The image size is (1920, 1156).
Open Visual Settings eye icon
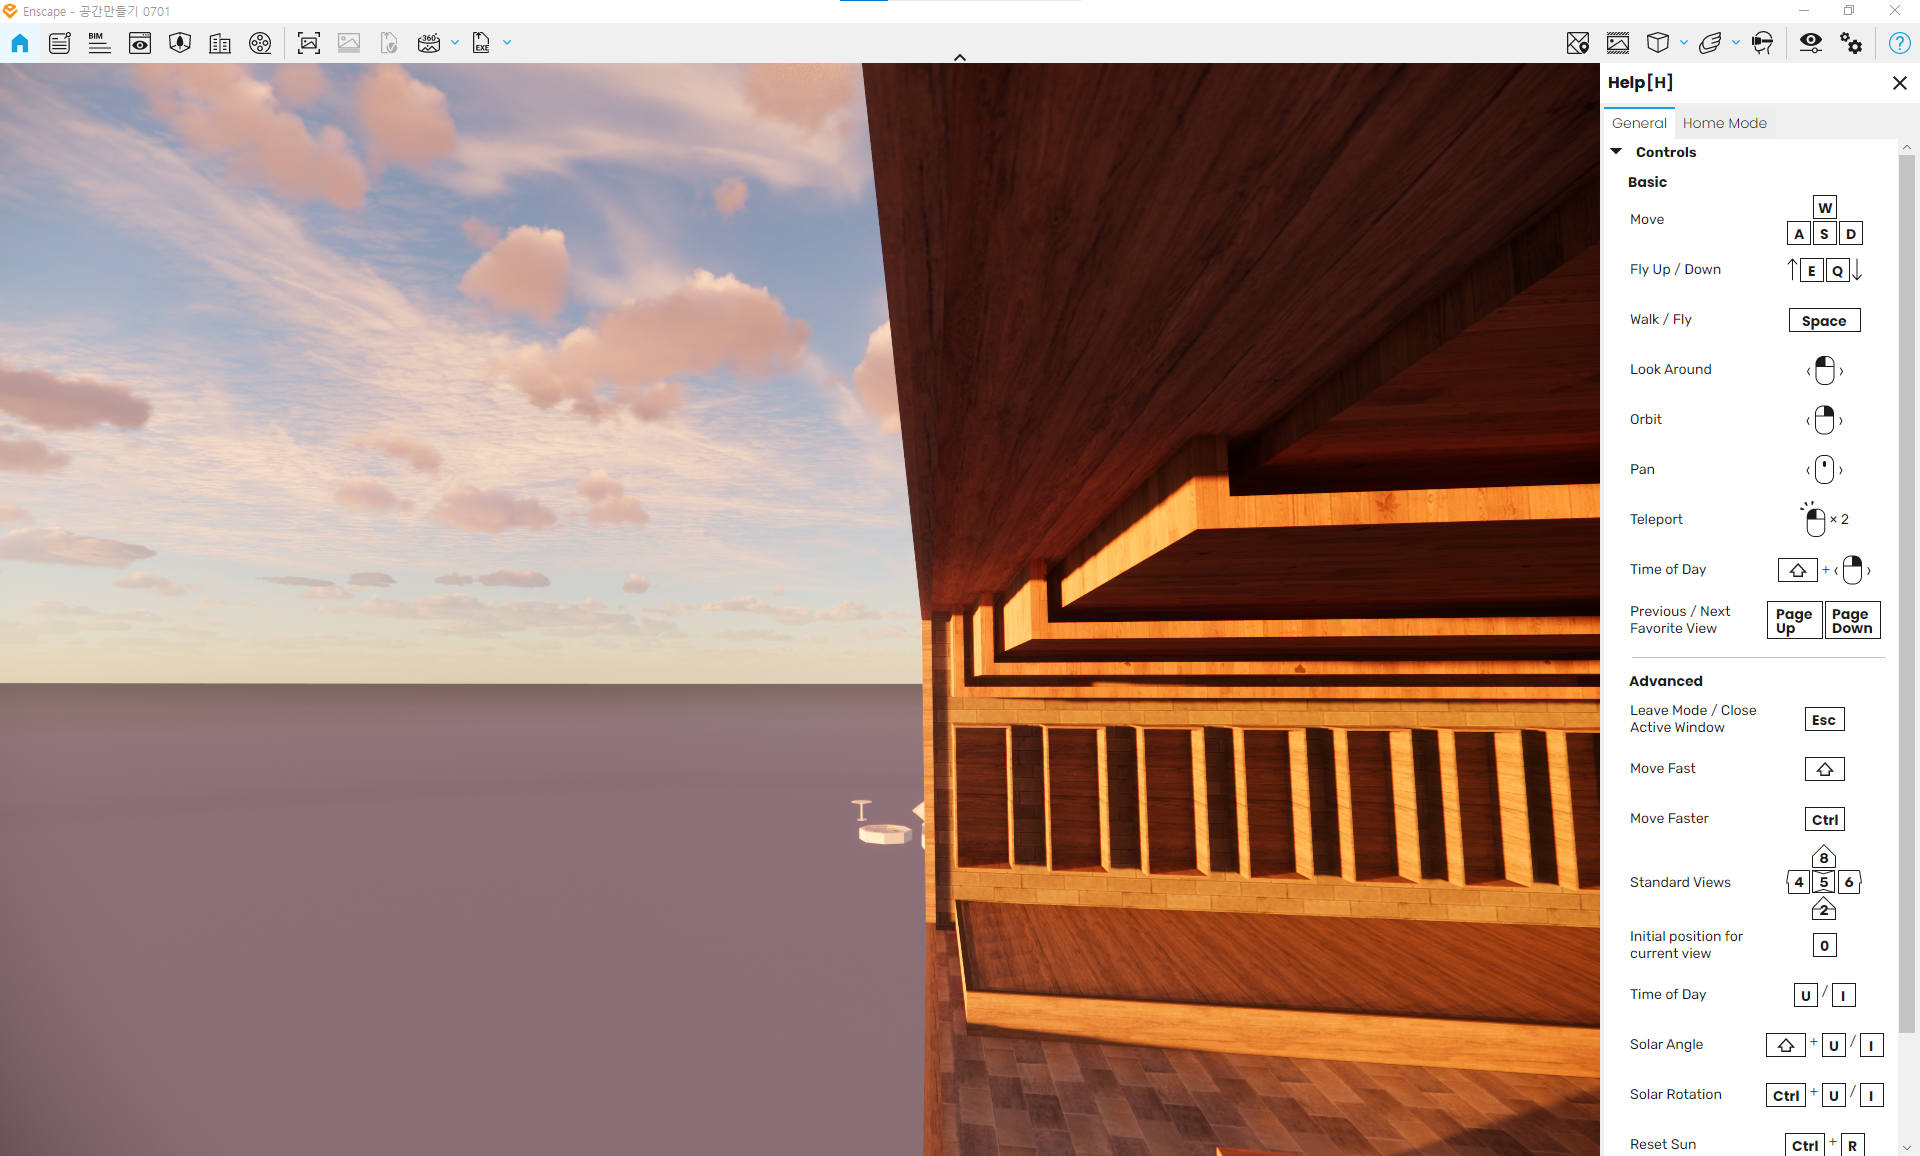[x=1810, y=43]
